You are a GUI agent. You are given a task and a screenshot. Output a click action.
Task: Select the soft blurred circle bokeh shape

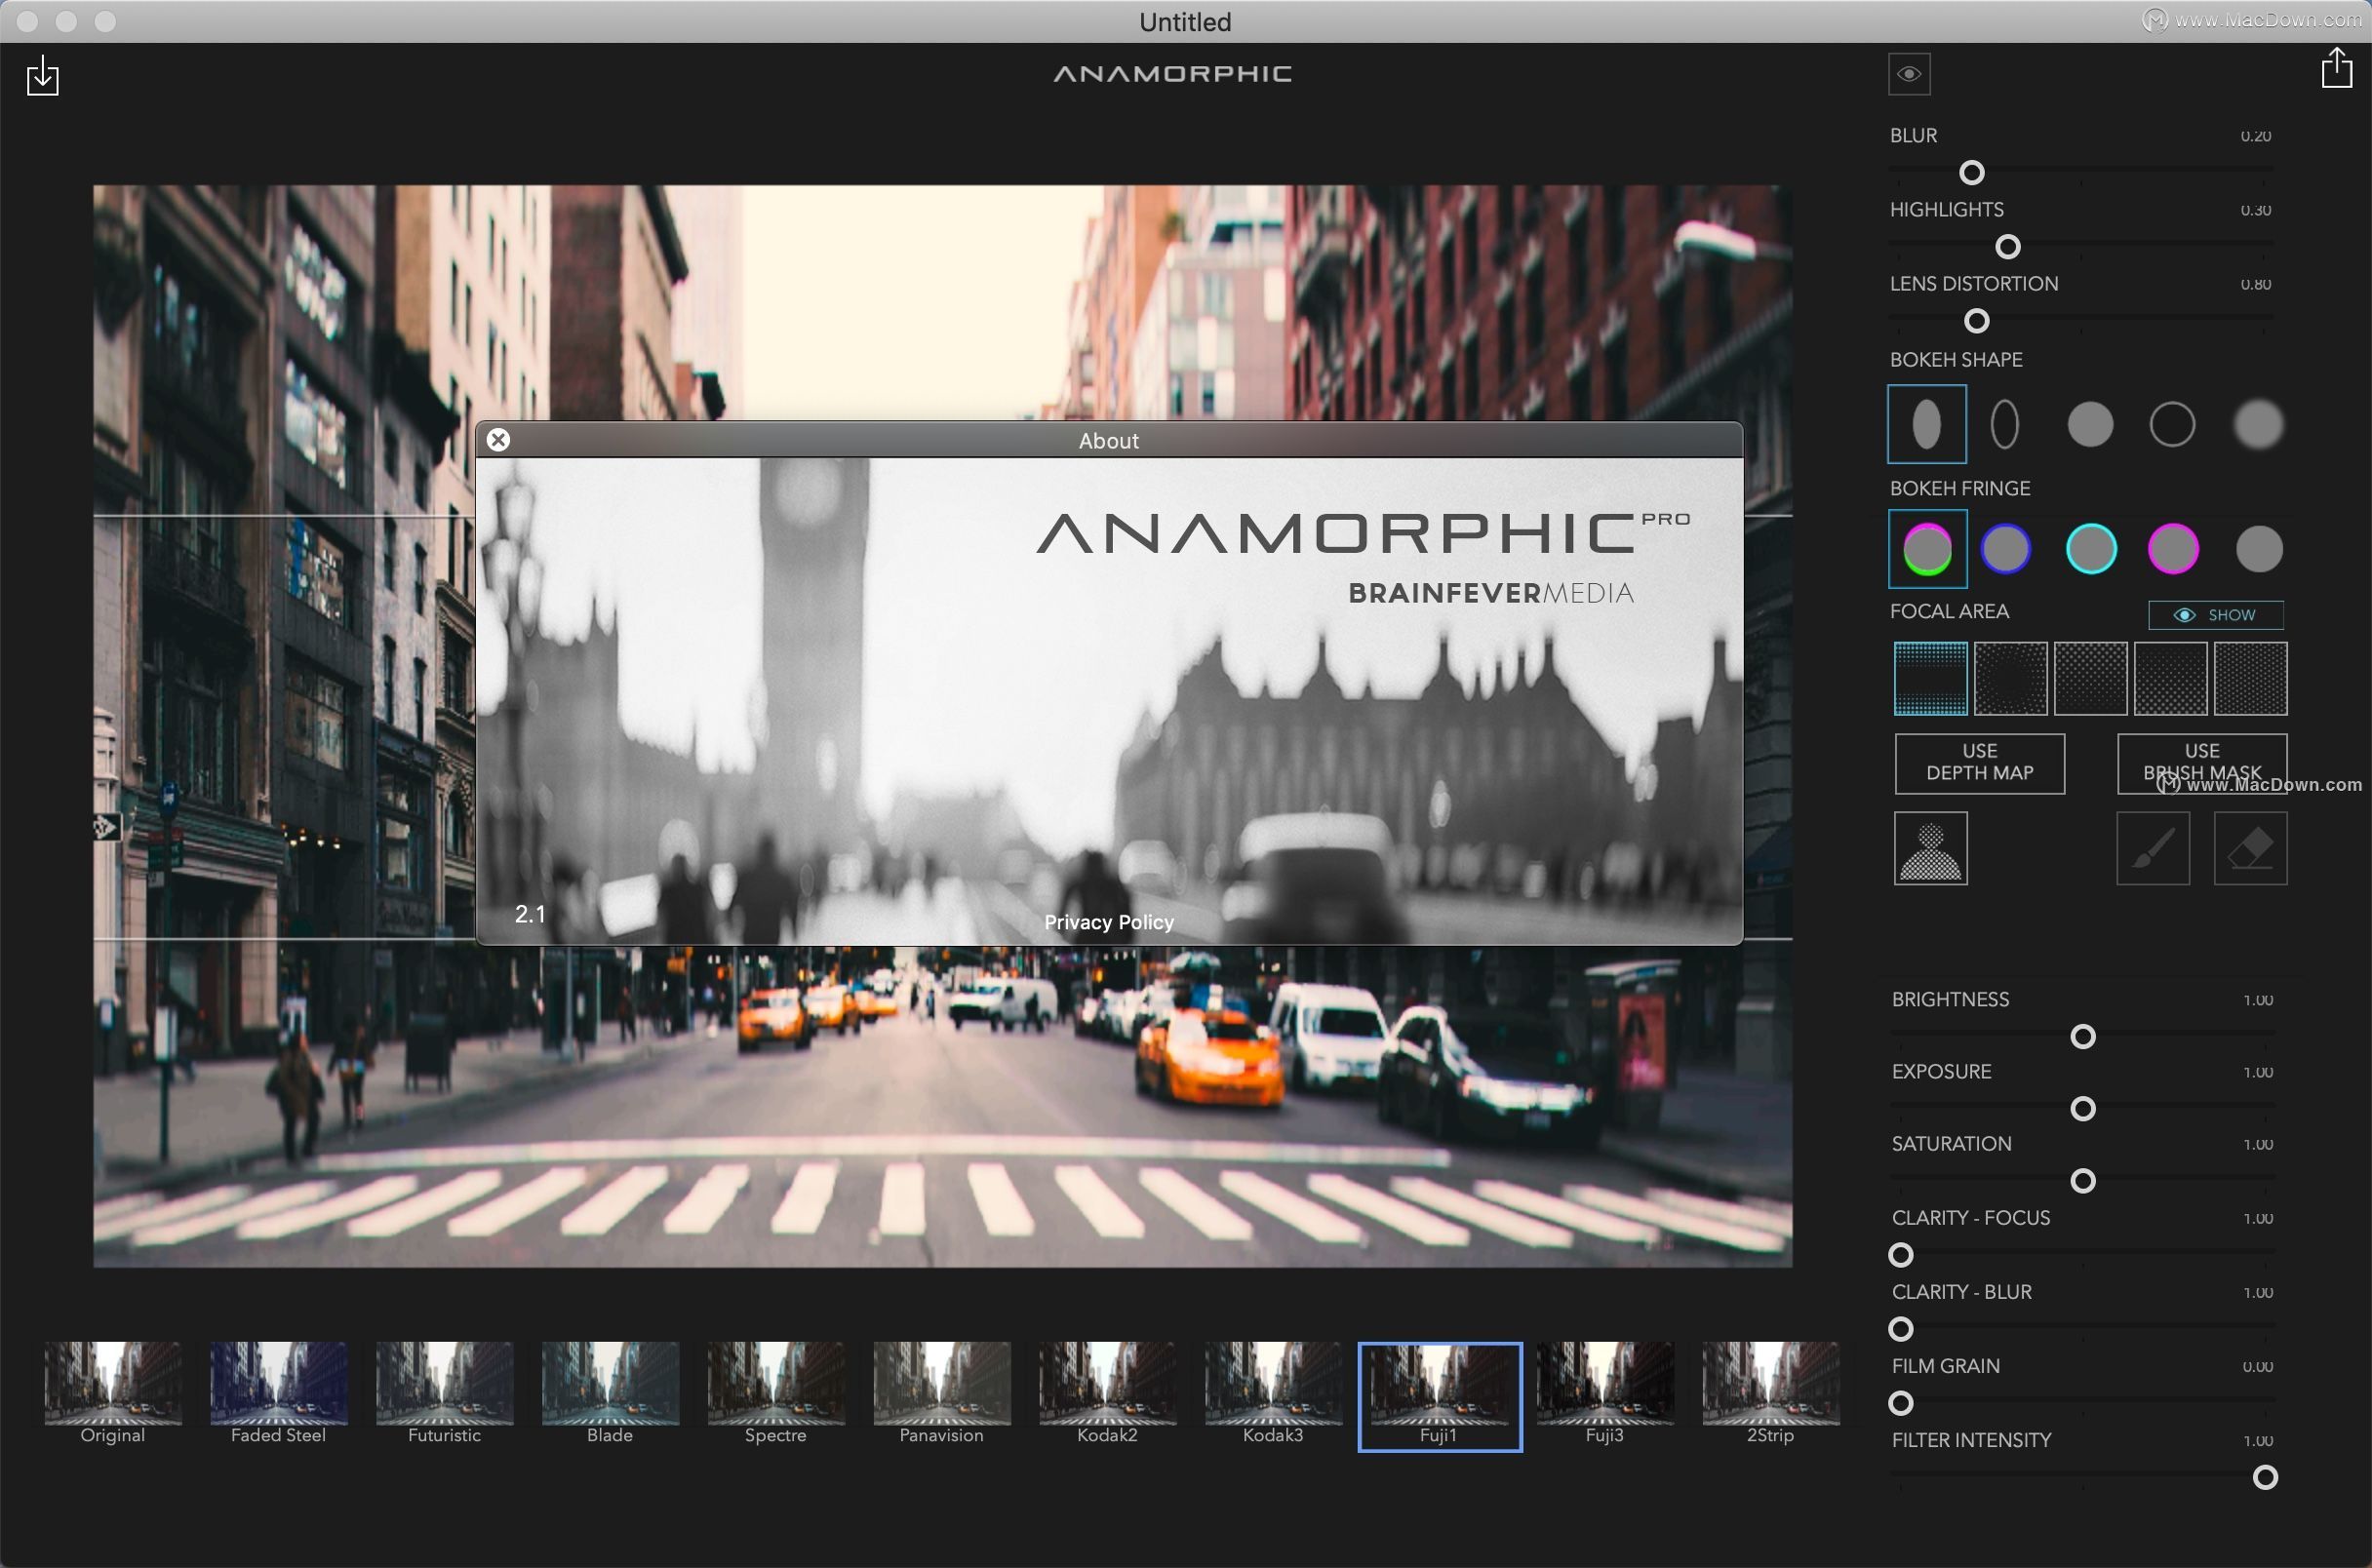tap(2258, 424)
